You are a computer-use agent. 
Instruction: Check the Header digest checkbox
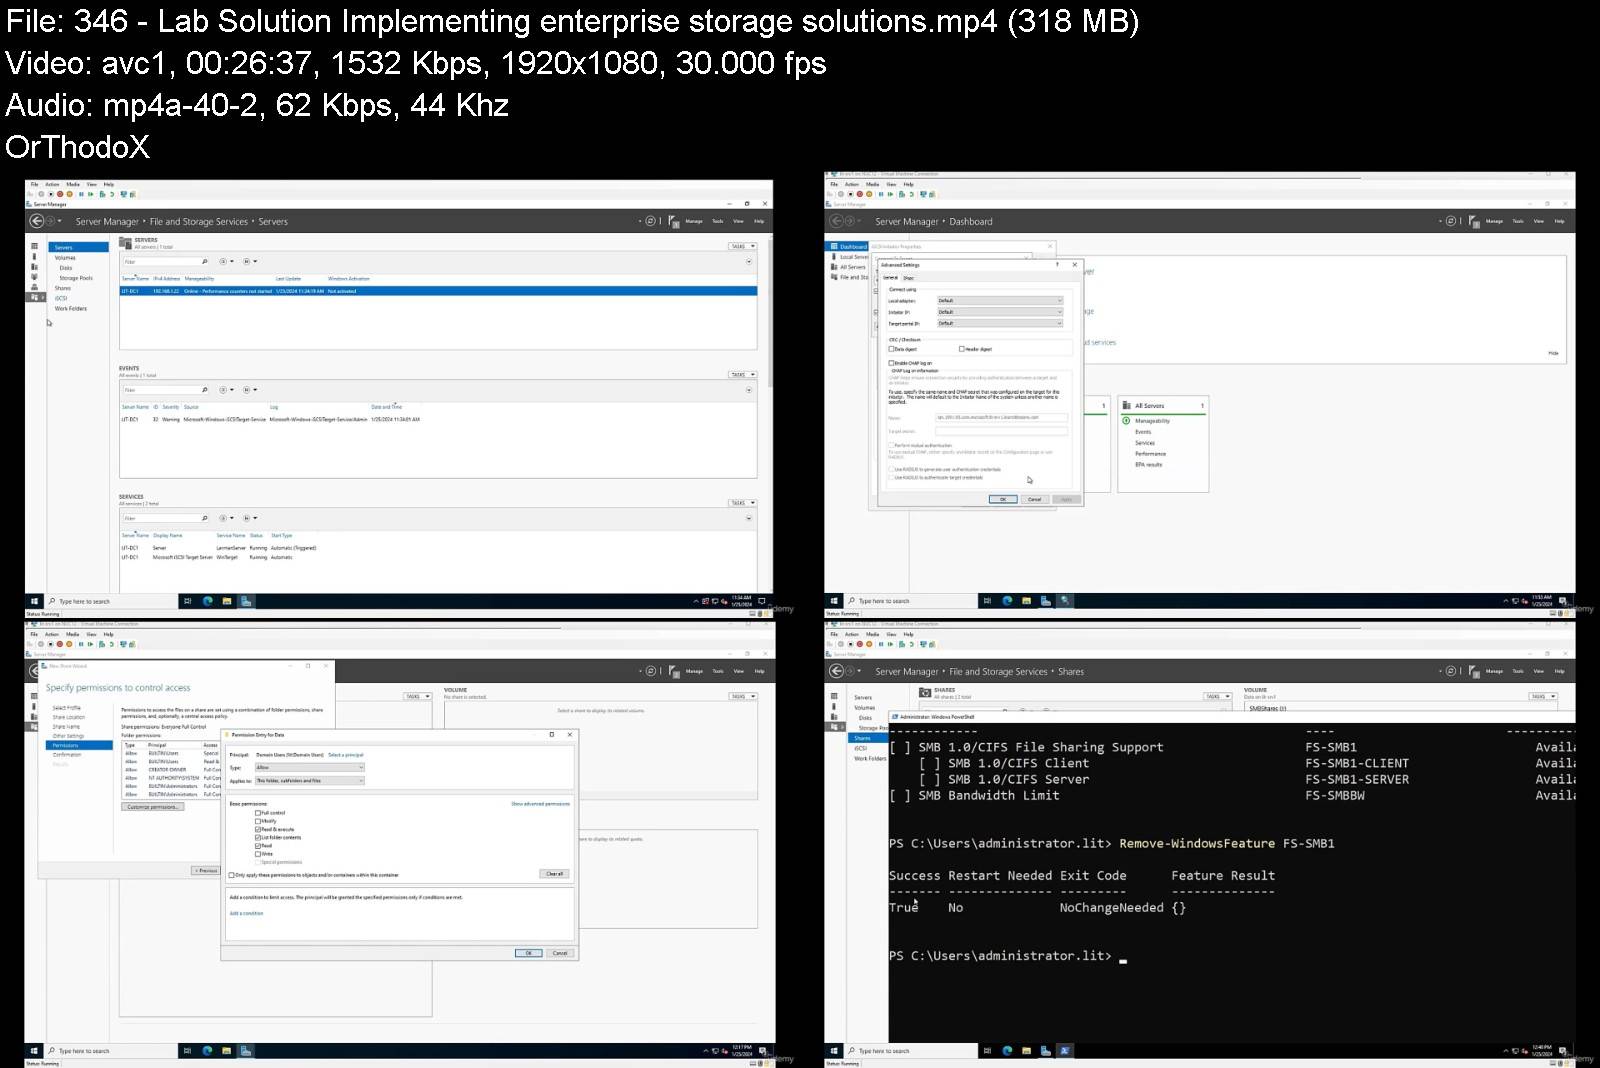(962, 349)
